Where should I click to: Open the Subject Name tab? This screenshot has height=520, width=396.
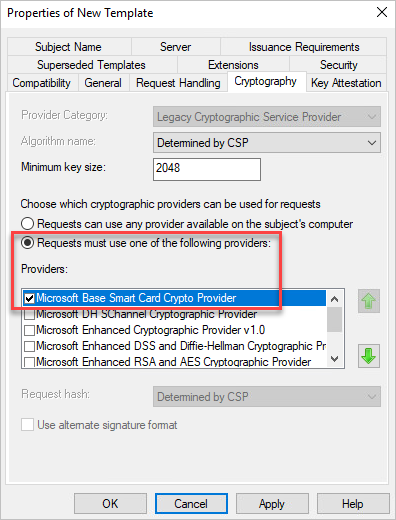coord(68,47)
